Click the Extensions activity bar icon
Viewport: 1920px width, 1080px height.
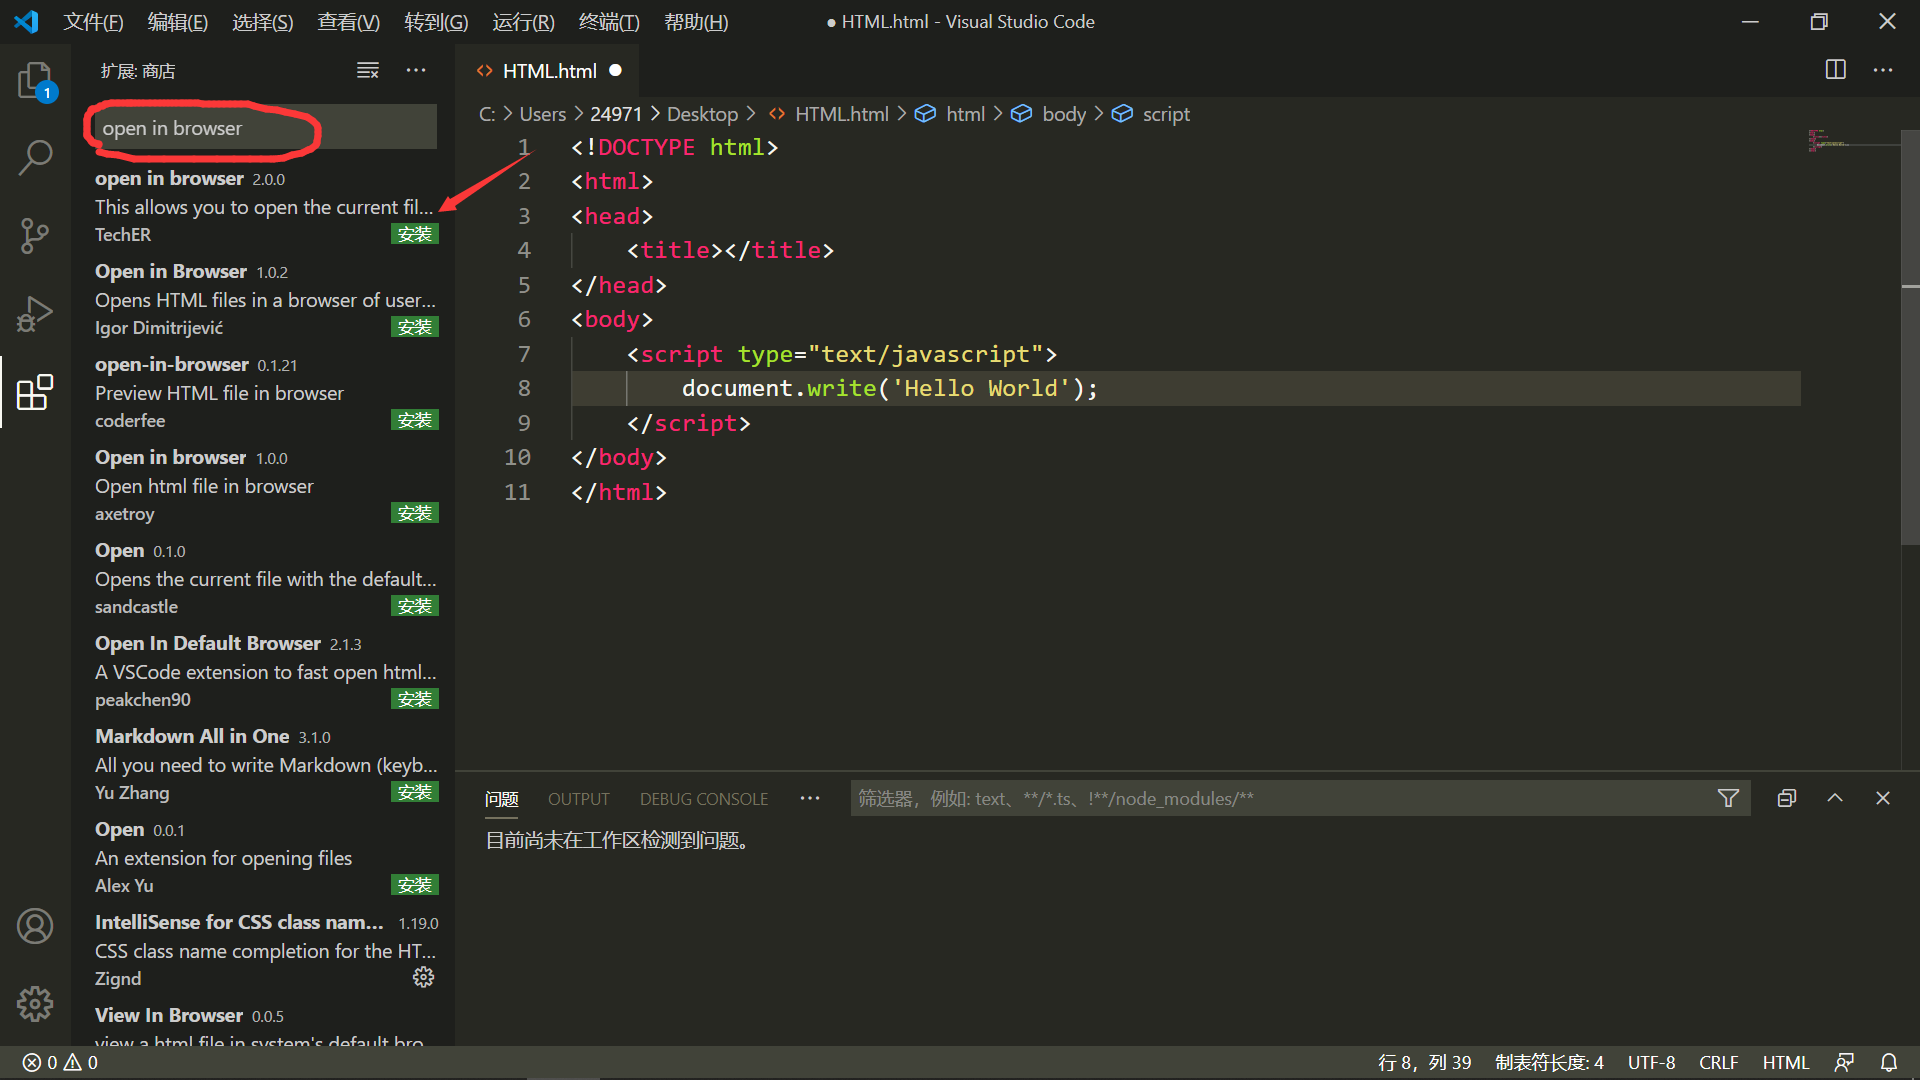point(35,392)
